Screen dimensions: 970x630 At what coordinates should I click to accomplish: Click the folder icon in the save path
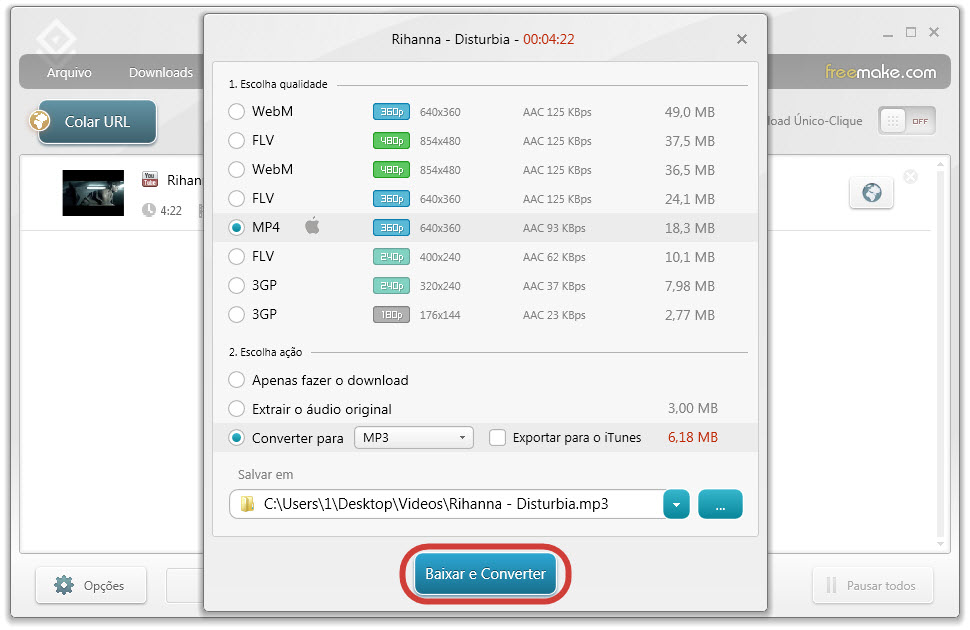pos(247,504)
